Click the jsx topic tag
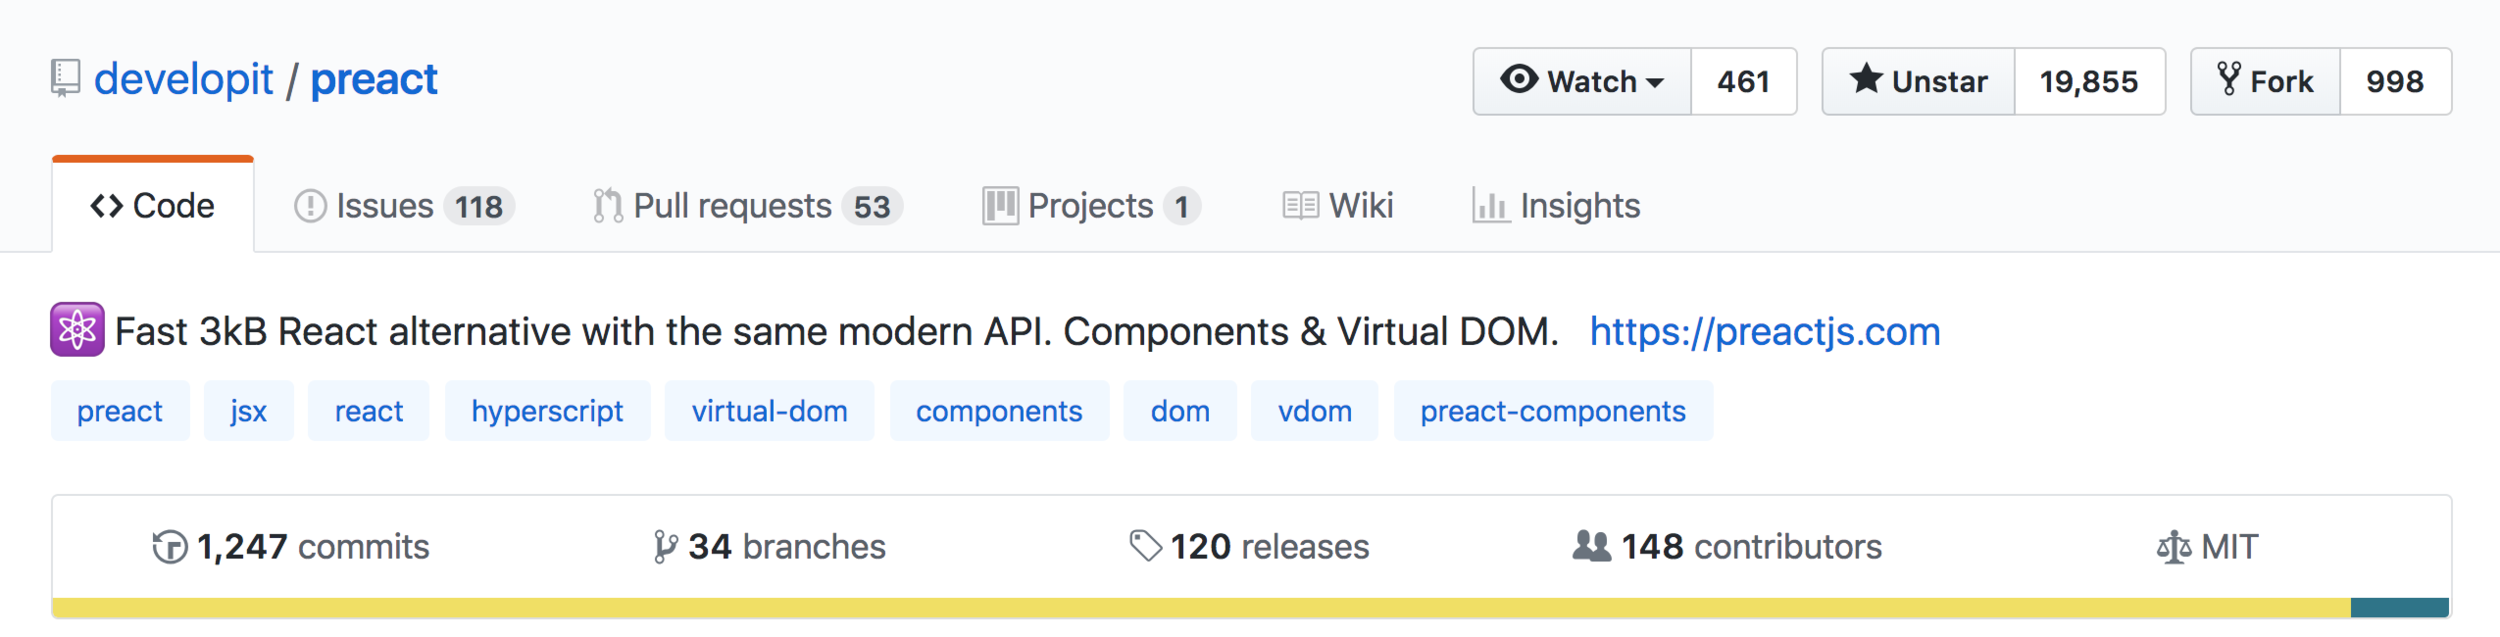This screenshot has width=2500, height=637. click(x=249, y=411)
